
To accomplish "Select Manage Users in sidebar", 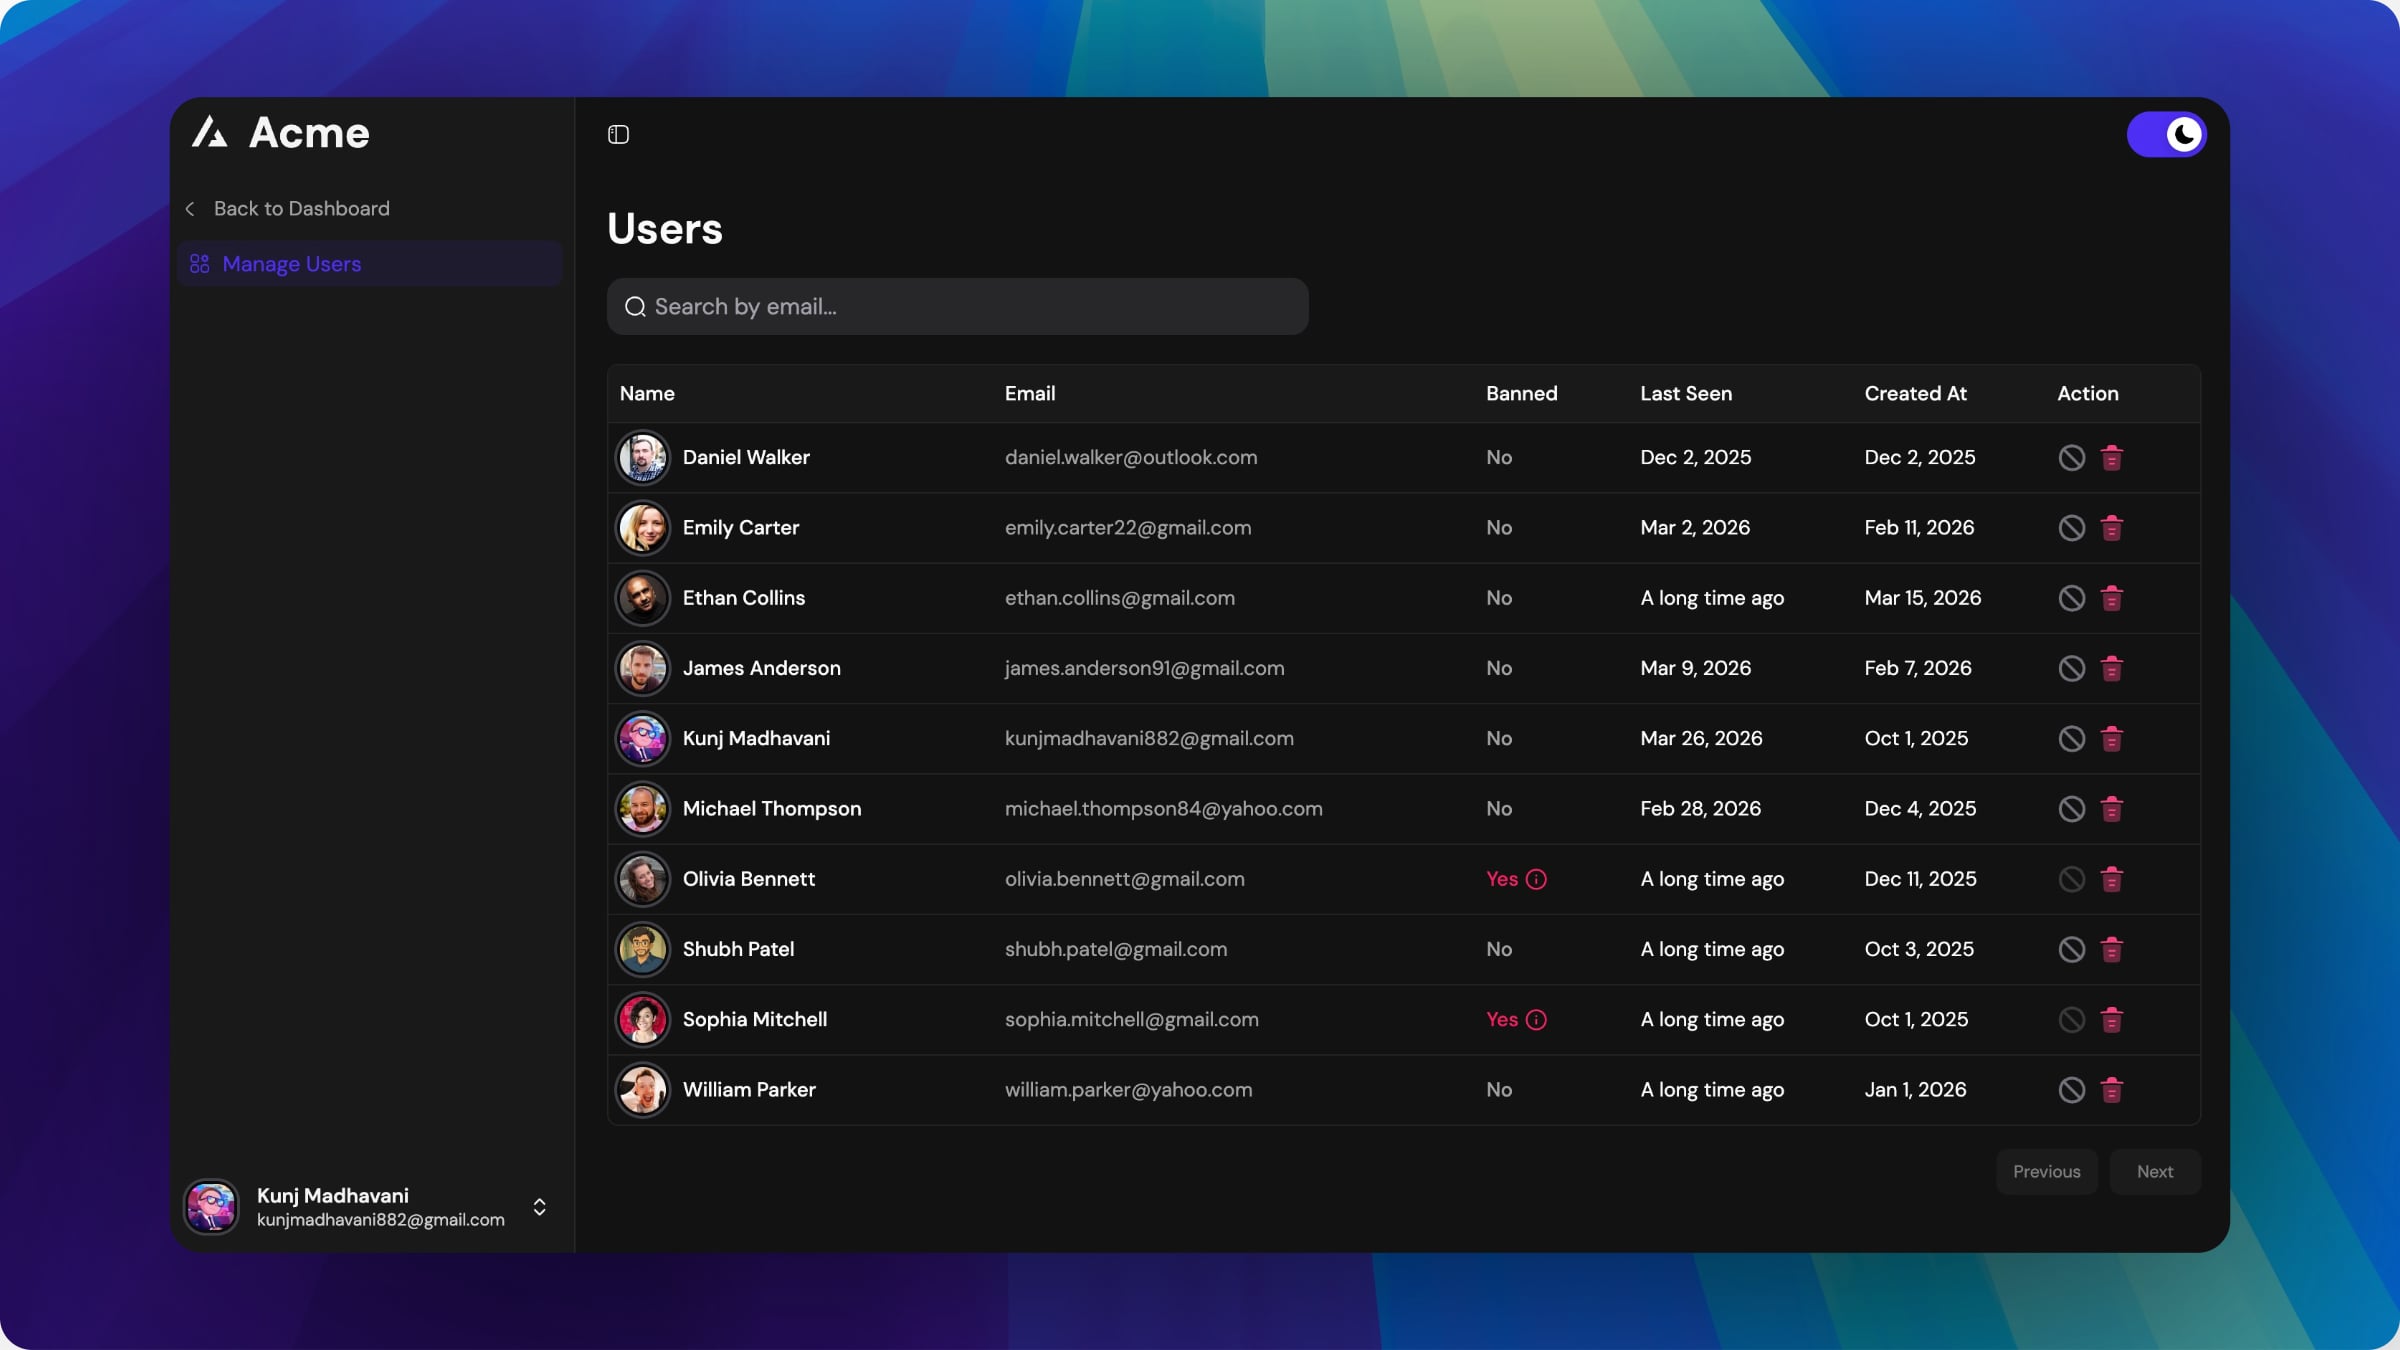I will [x=291, y=264].
